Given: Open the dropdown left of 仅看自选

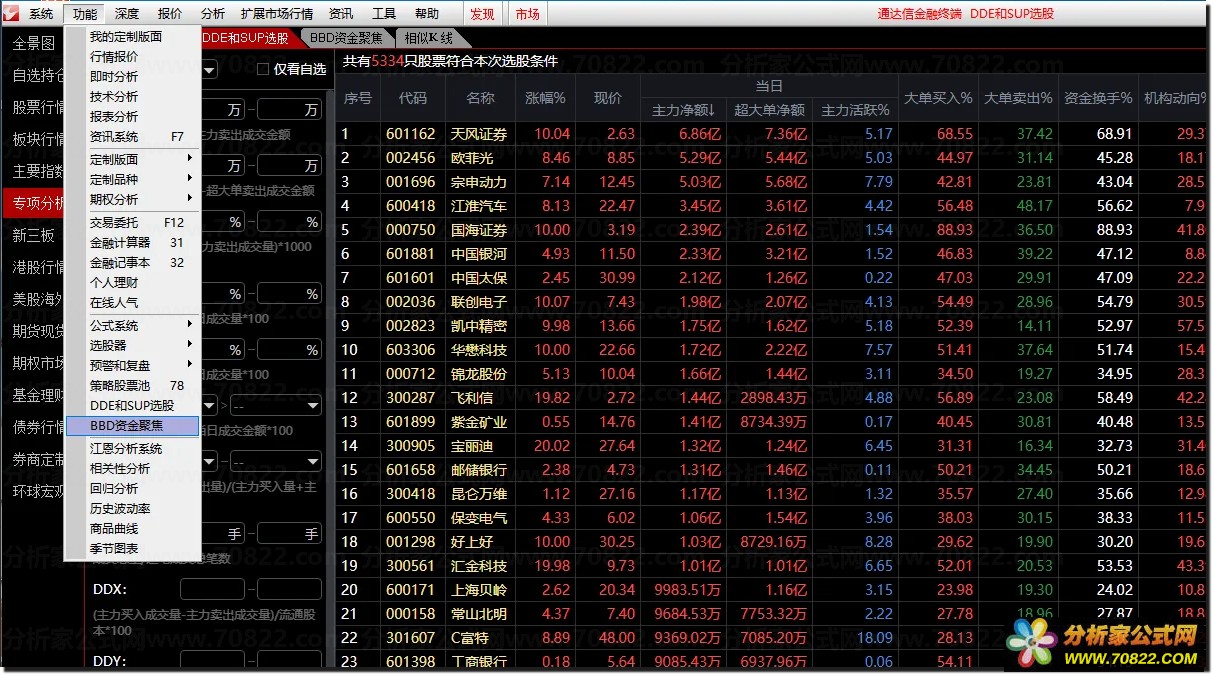Looking at the screenshot, I should point(210,69).
